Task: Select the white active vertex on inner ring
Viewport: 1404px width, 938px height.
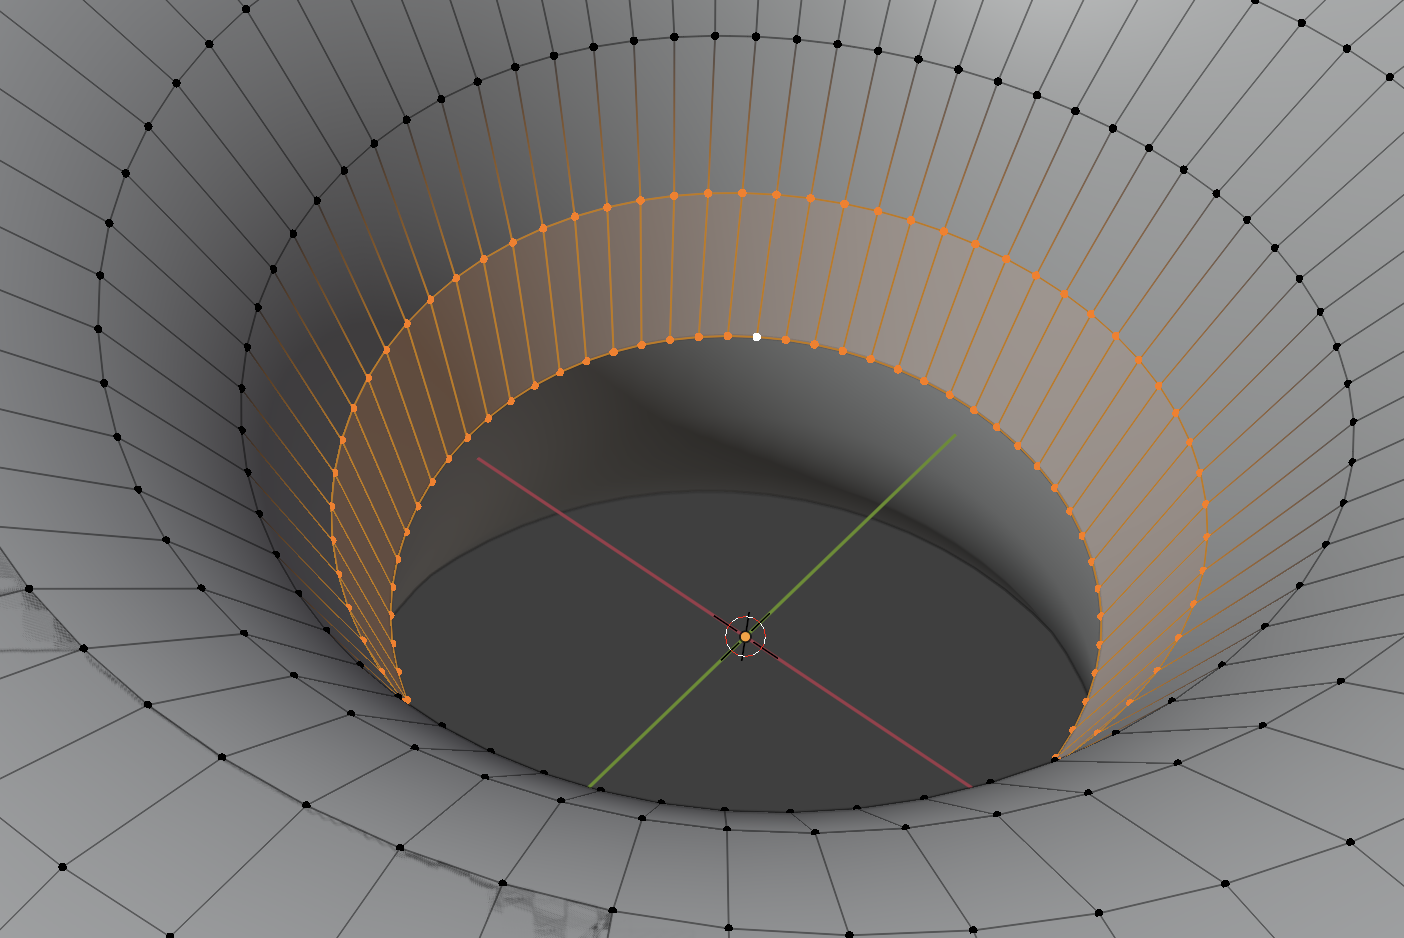Action: point(757,337)
